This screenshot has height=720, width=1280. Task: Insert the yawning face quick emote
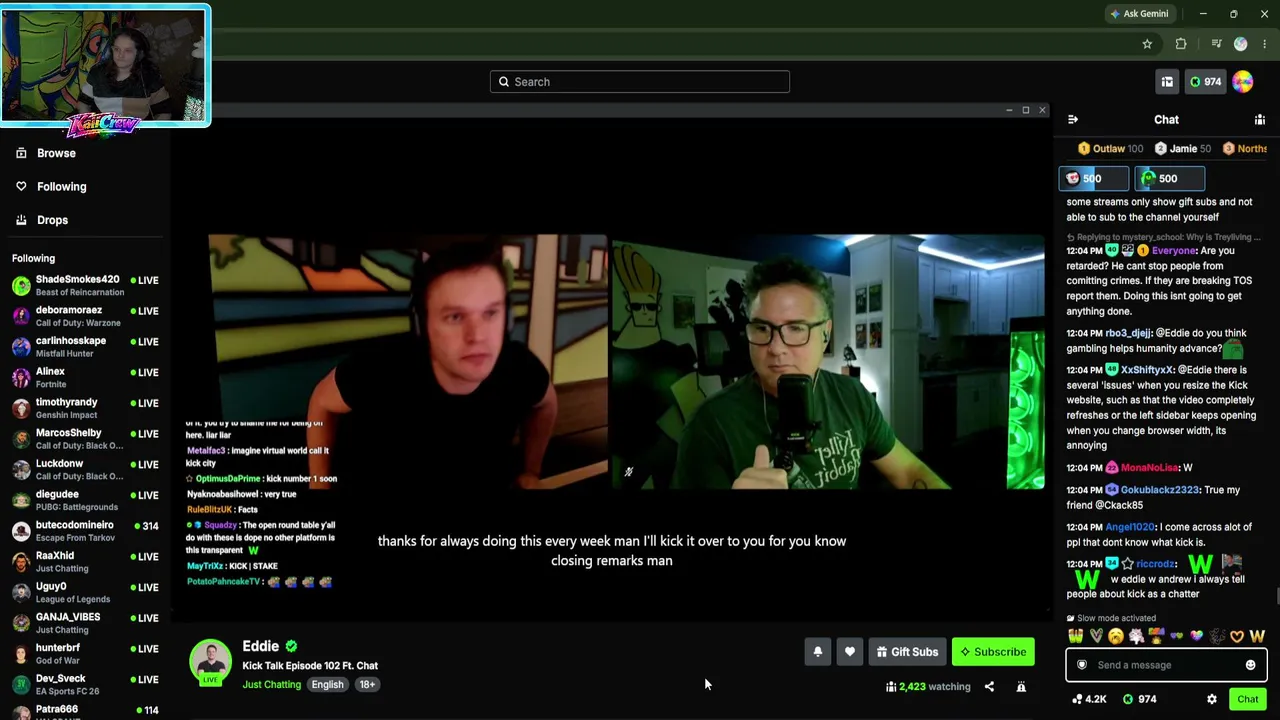1116,636
